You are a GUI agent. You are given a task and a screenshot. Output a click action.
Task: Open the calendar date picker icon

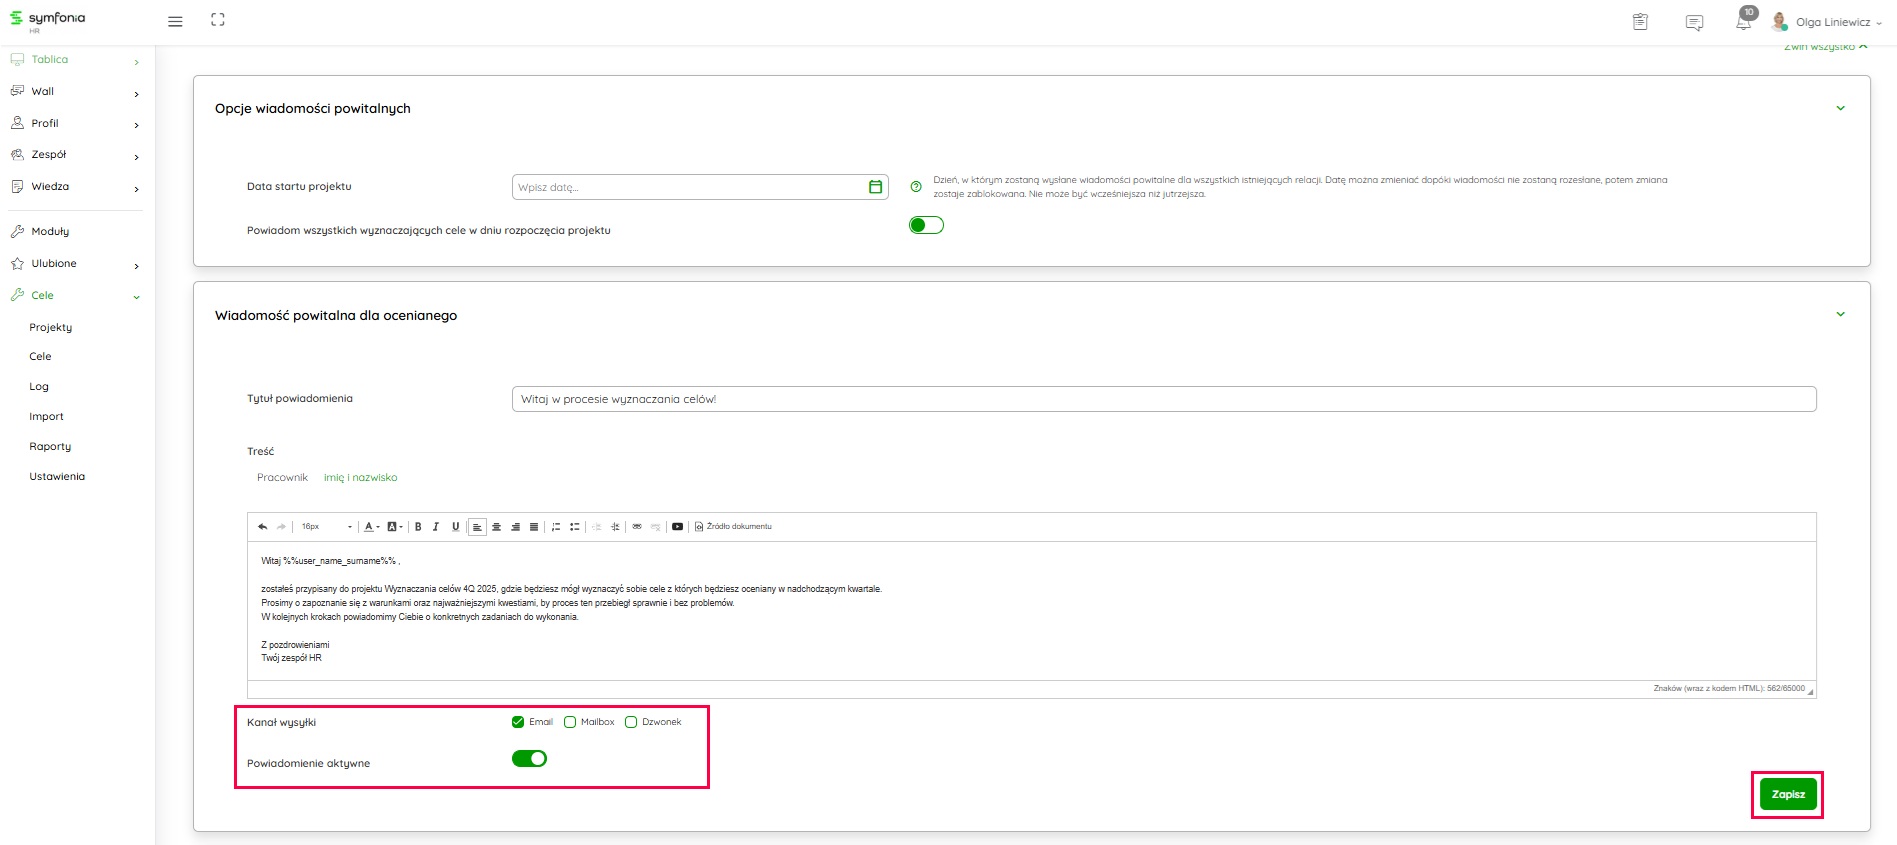pos(875,187)
